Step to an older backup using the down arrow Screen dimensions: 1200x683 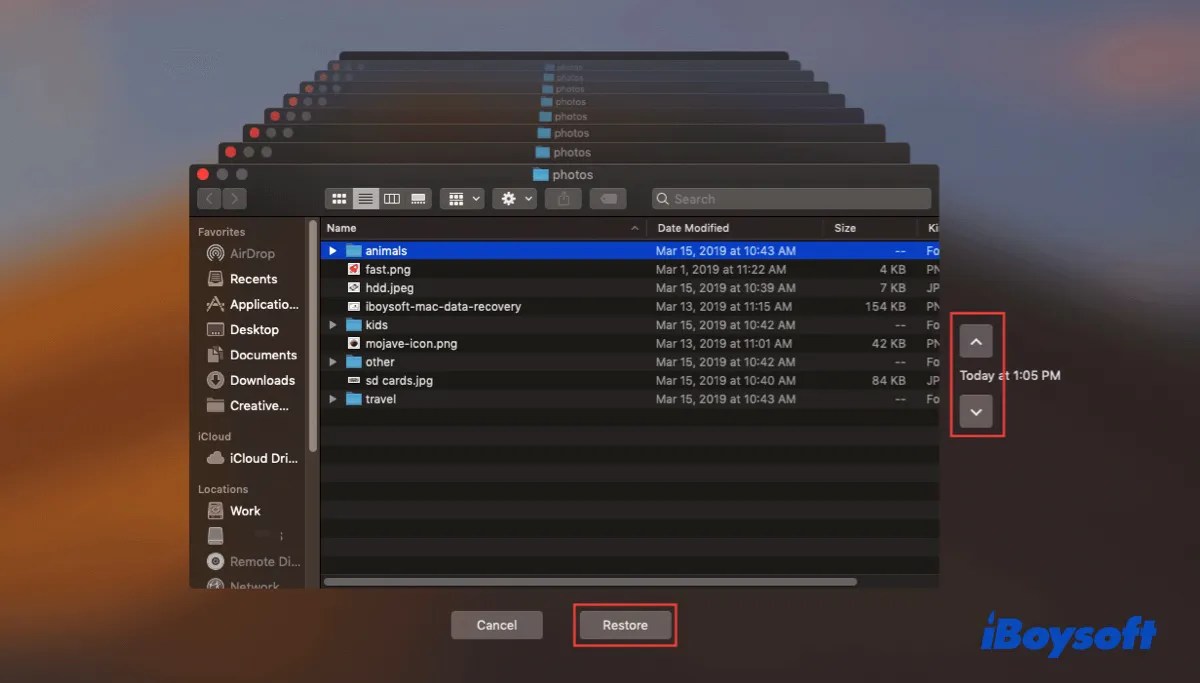coord(975,411)
